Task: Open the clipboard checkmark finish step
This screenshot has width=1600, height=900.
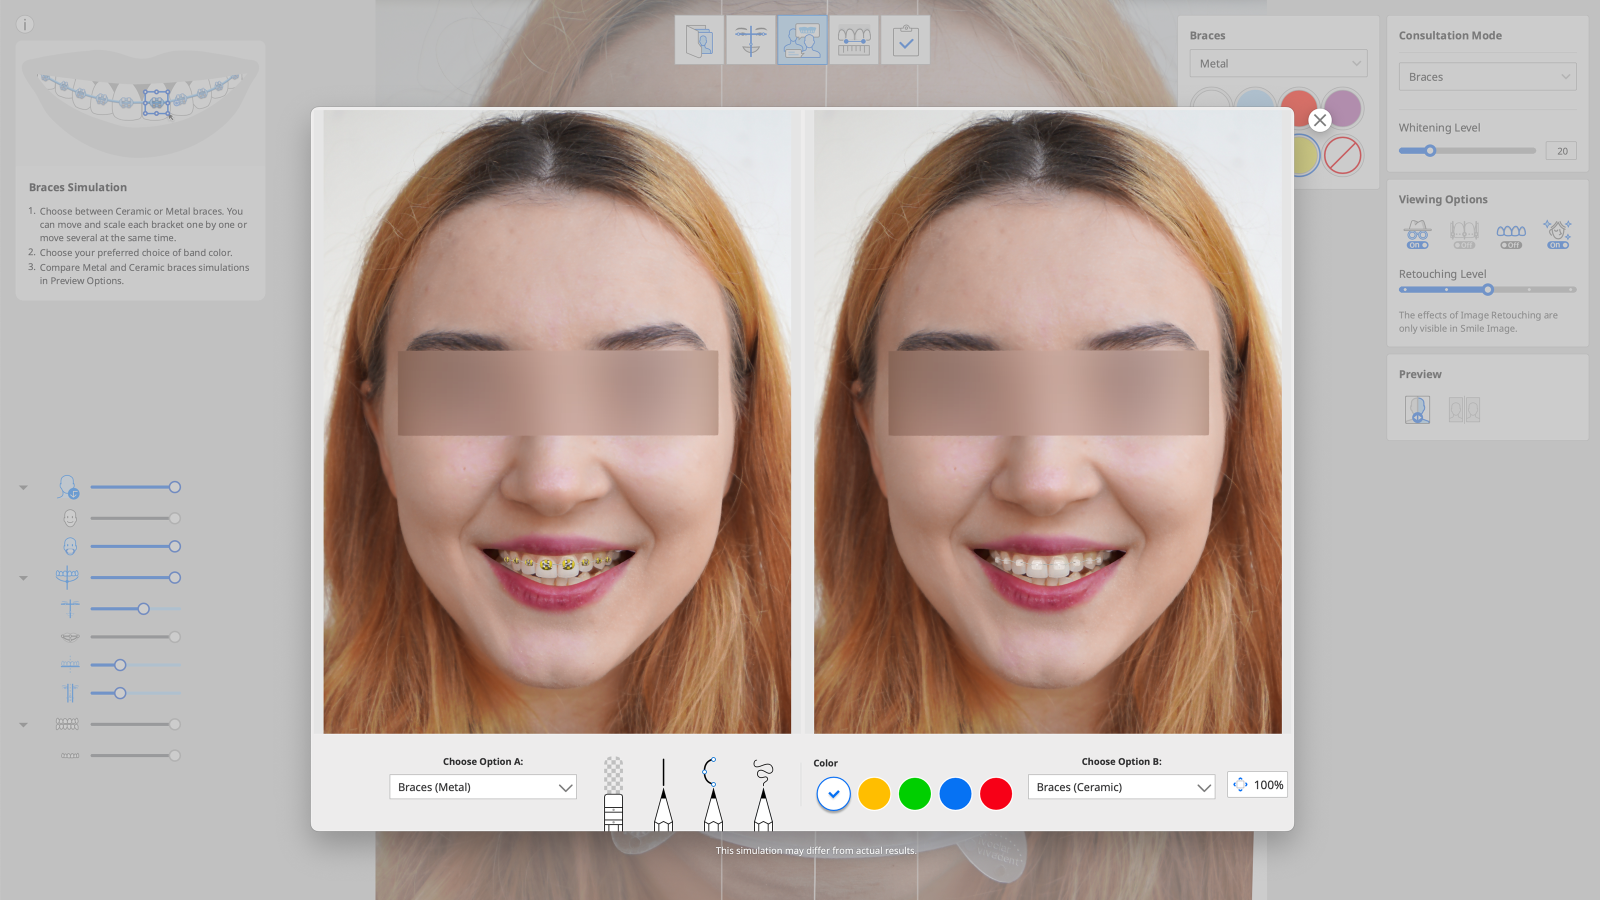Action: 906,40
